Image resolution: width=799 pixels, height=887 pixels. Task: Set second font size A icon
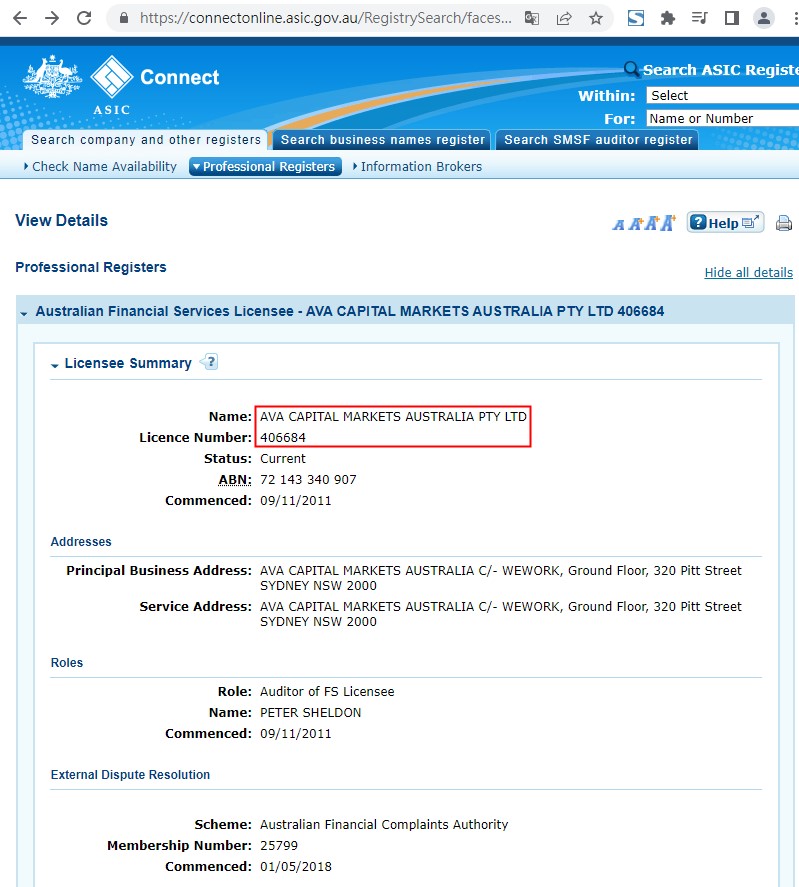pyautogui.click(x=636, y=223)
